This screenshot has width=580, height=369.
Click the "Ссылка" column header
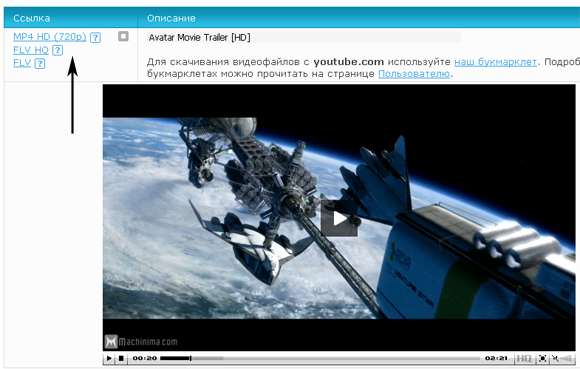click(x=32, y=18)
